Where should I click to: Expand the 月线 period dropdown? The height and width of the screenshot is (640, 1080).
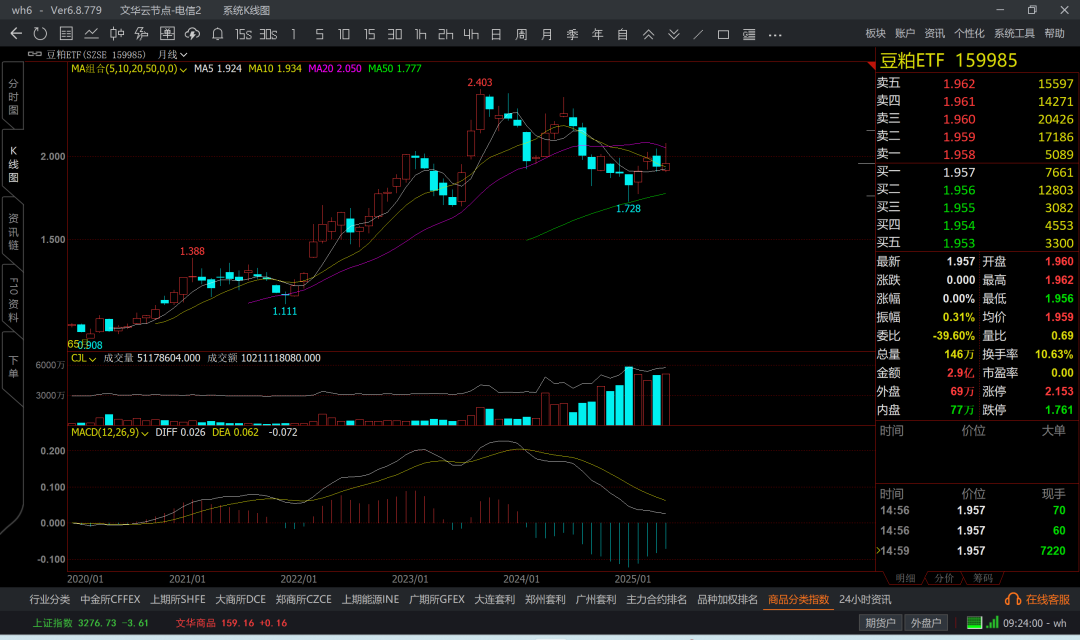[171, 54]
